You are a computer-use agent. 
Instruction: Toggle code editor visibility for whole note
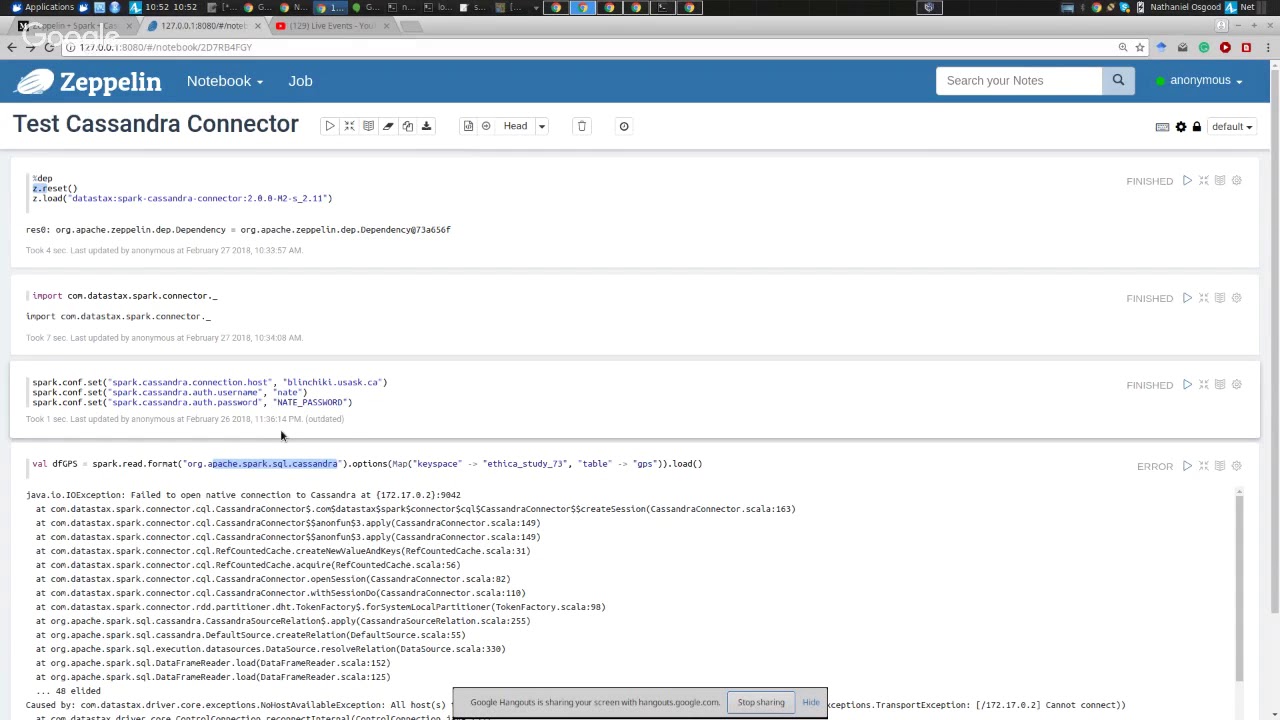tap(349, 126)
